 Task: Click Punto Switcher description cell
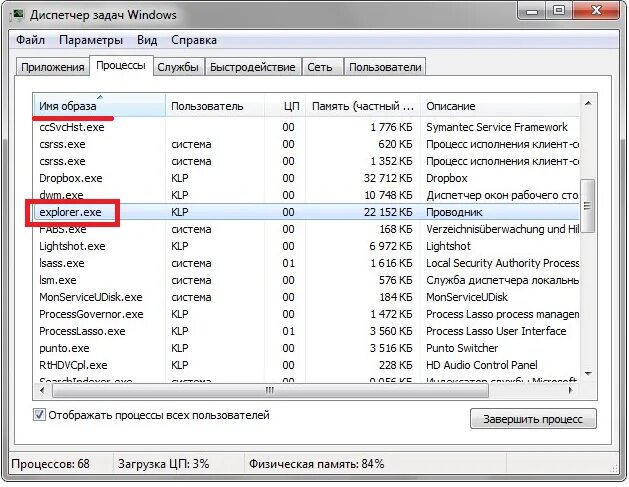coord(462,348)
